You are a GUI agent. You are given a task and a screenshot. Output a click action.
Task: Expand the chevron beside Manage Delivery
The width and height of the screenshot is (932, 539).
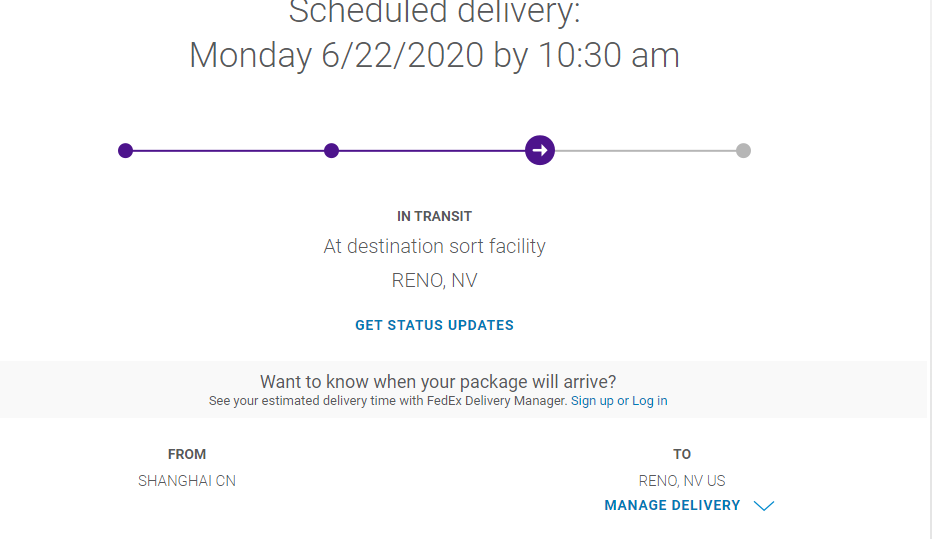click(x=764, y=506)
